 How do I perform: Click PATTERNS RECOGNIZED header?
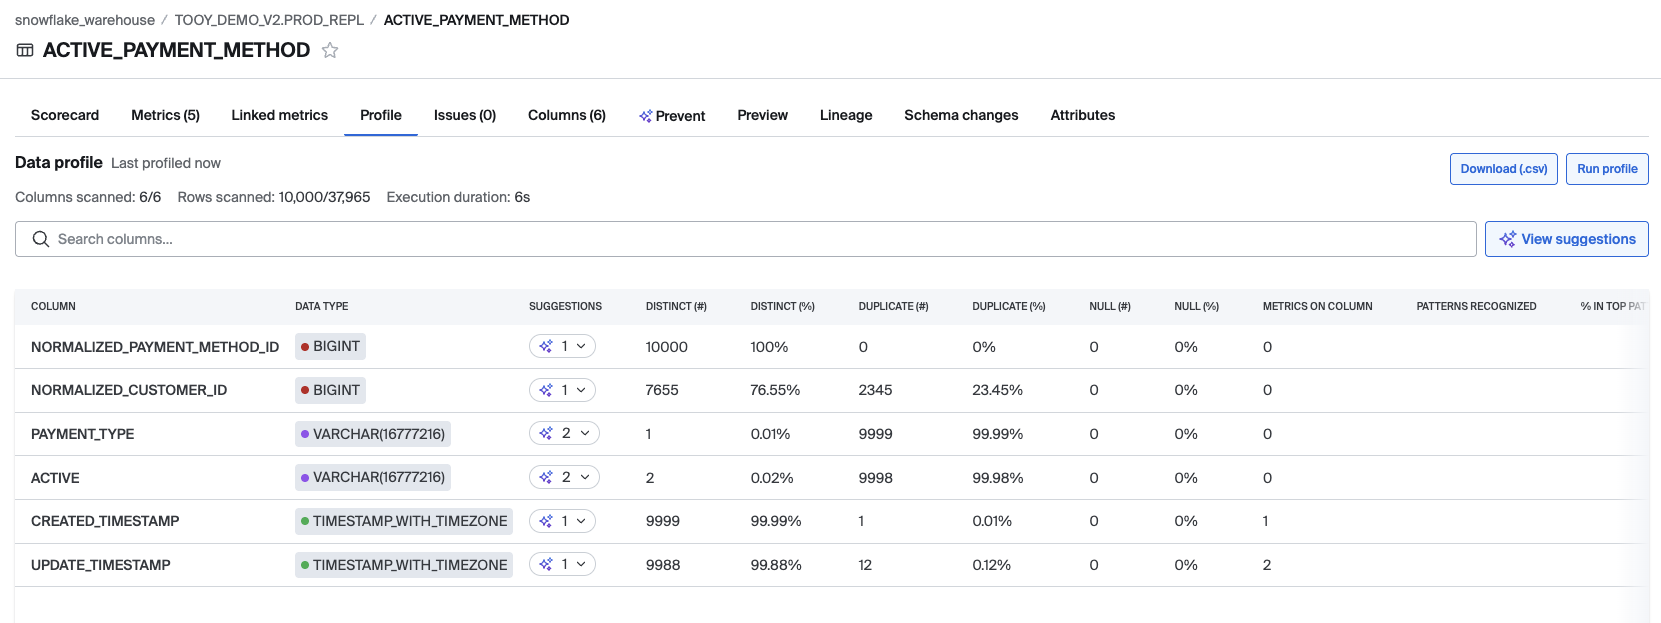coord(1476,306)
